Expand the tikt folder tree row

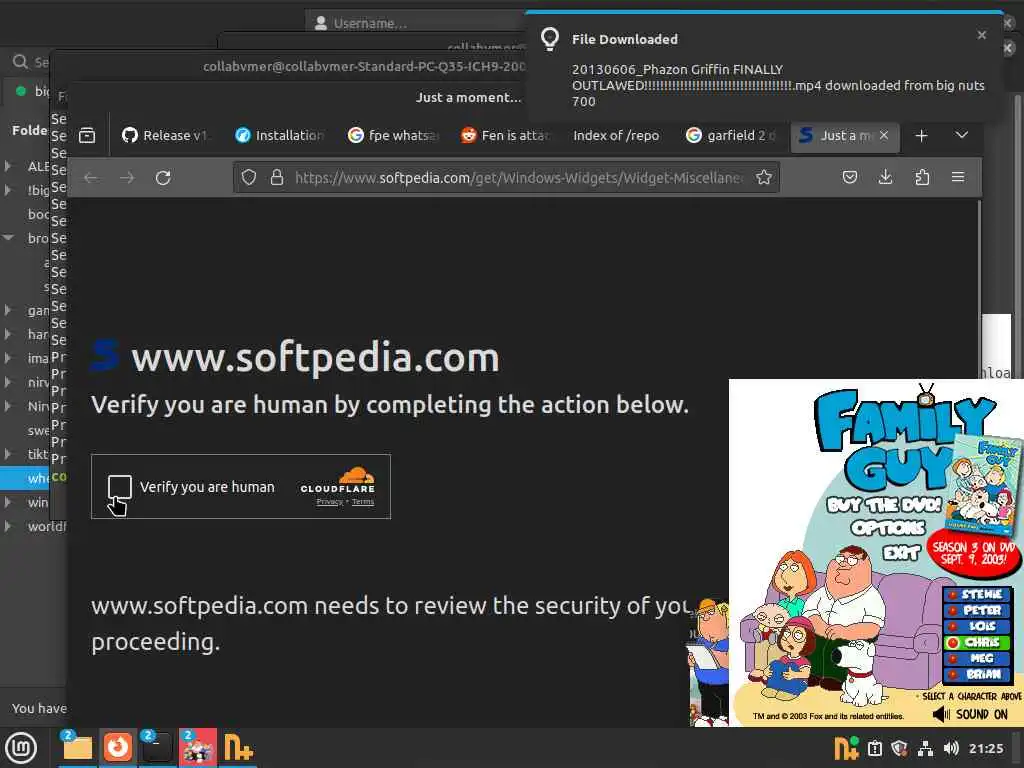tap(8, 454)
